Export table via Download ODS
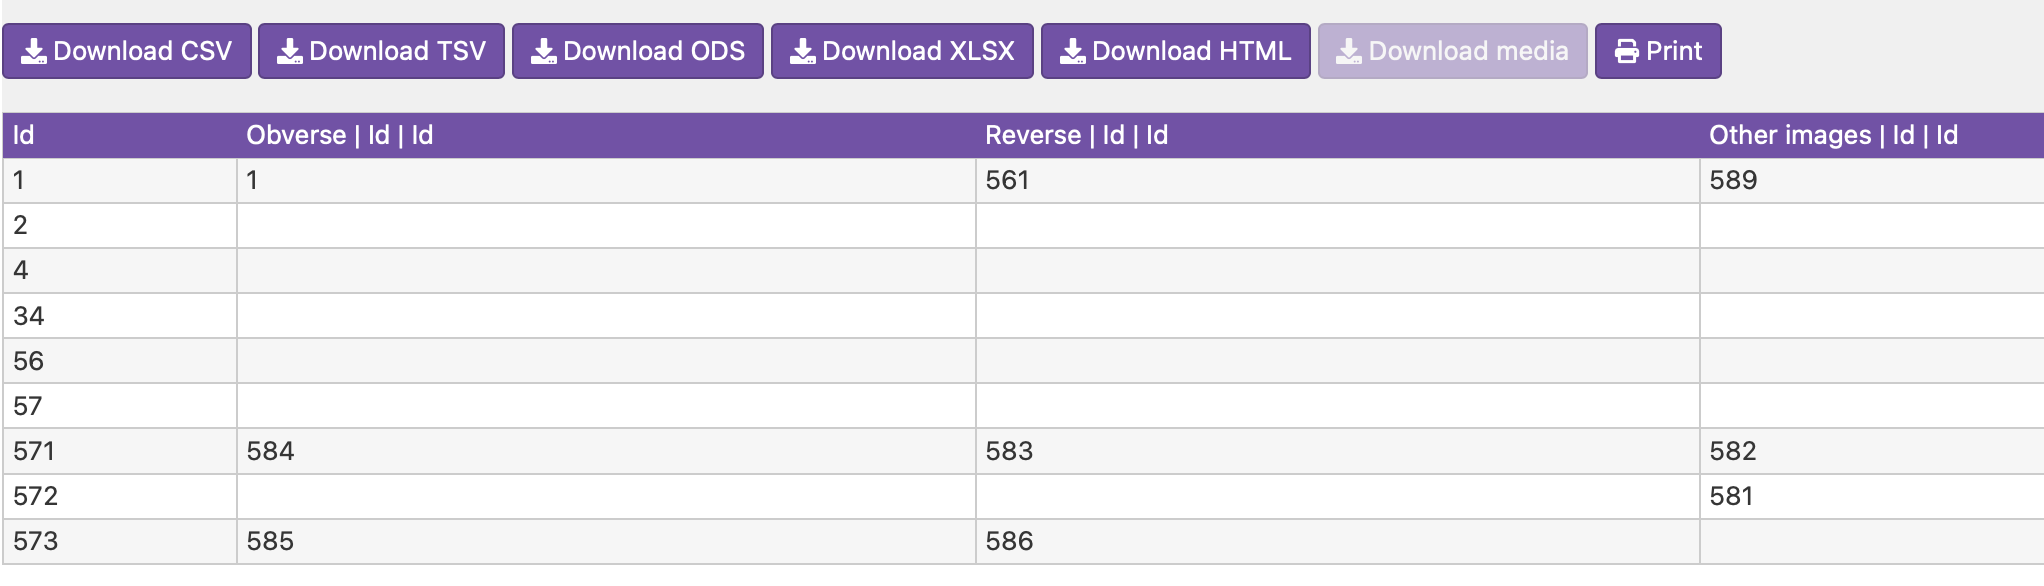 tap(637, 51)
